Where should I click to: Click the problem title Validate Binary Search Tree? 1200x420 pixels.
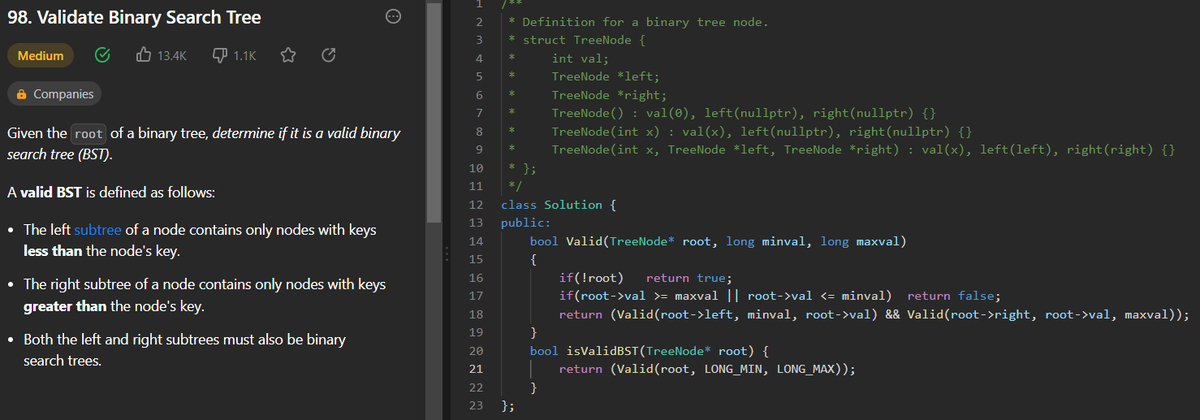(134, 18)
